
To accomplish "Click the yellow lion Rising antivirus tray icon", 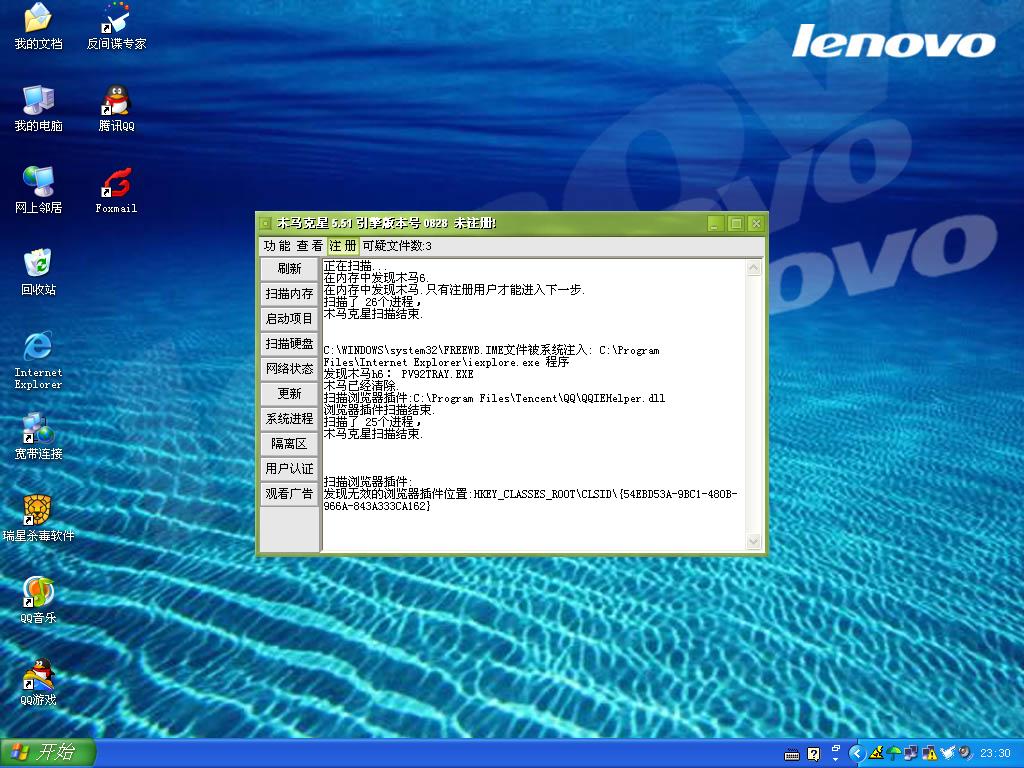I will [x=876, y=753].
